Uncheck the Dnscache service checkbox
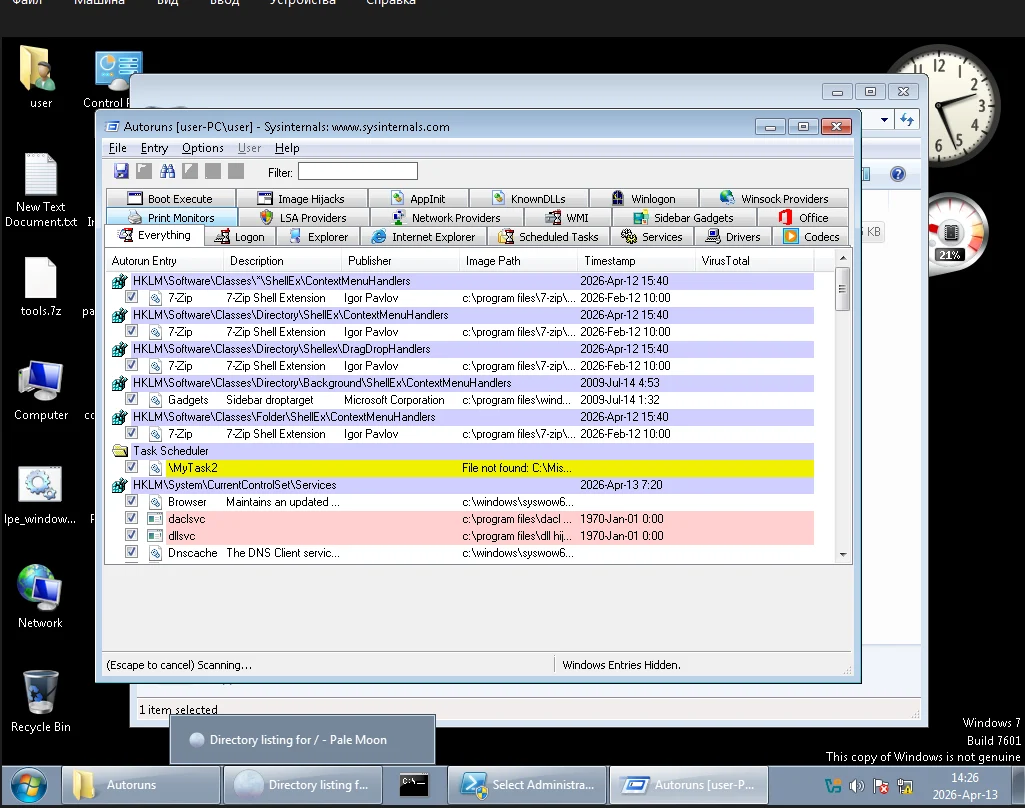The width and height of the screenshot is (1025, 808). point(131,552)
